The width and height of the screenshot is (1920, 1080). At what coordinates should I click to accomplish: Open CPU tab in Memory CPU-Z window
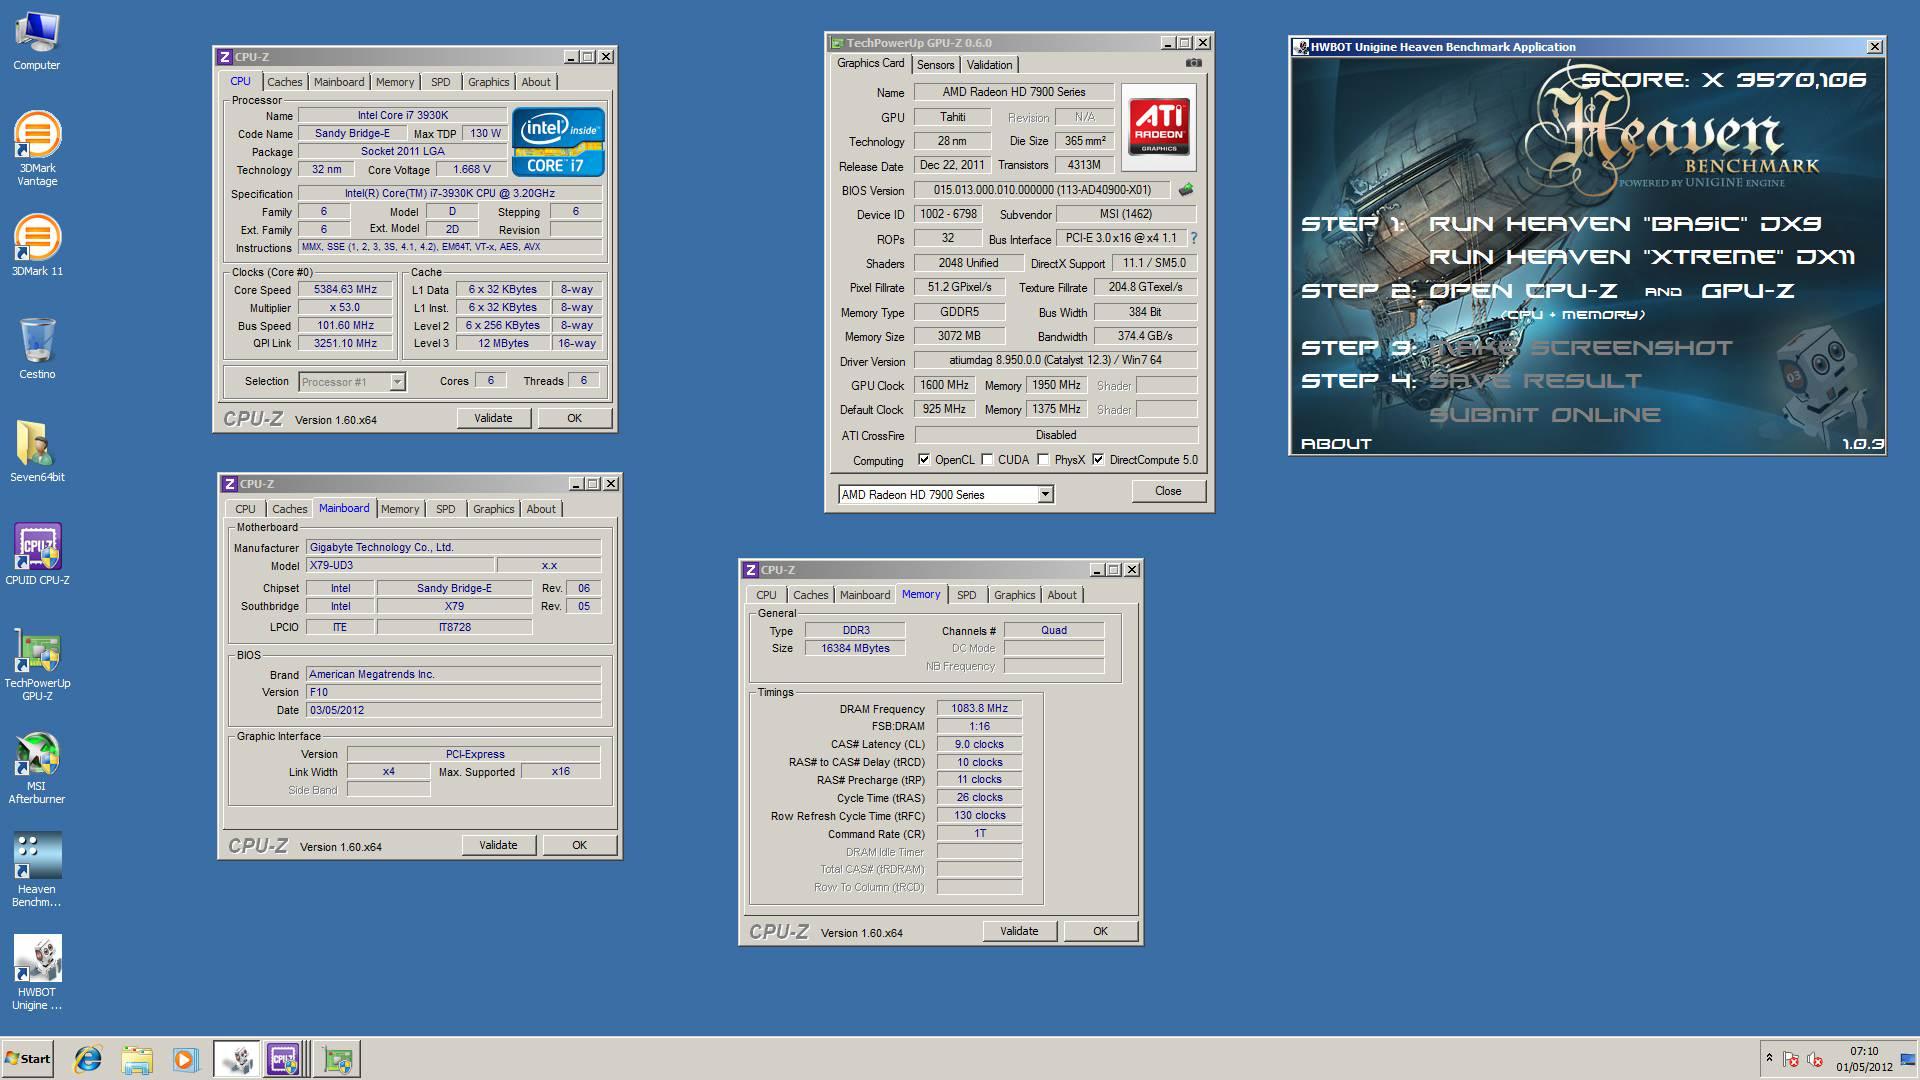pyautogui.click(x=766, y=595)
